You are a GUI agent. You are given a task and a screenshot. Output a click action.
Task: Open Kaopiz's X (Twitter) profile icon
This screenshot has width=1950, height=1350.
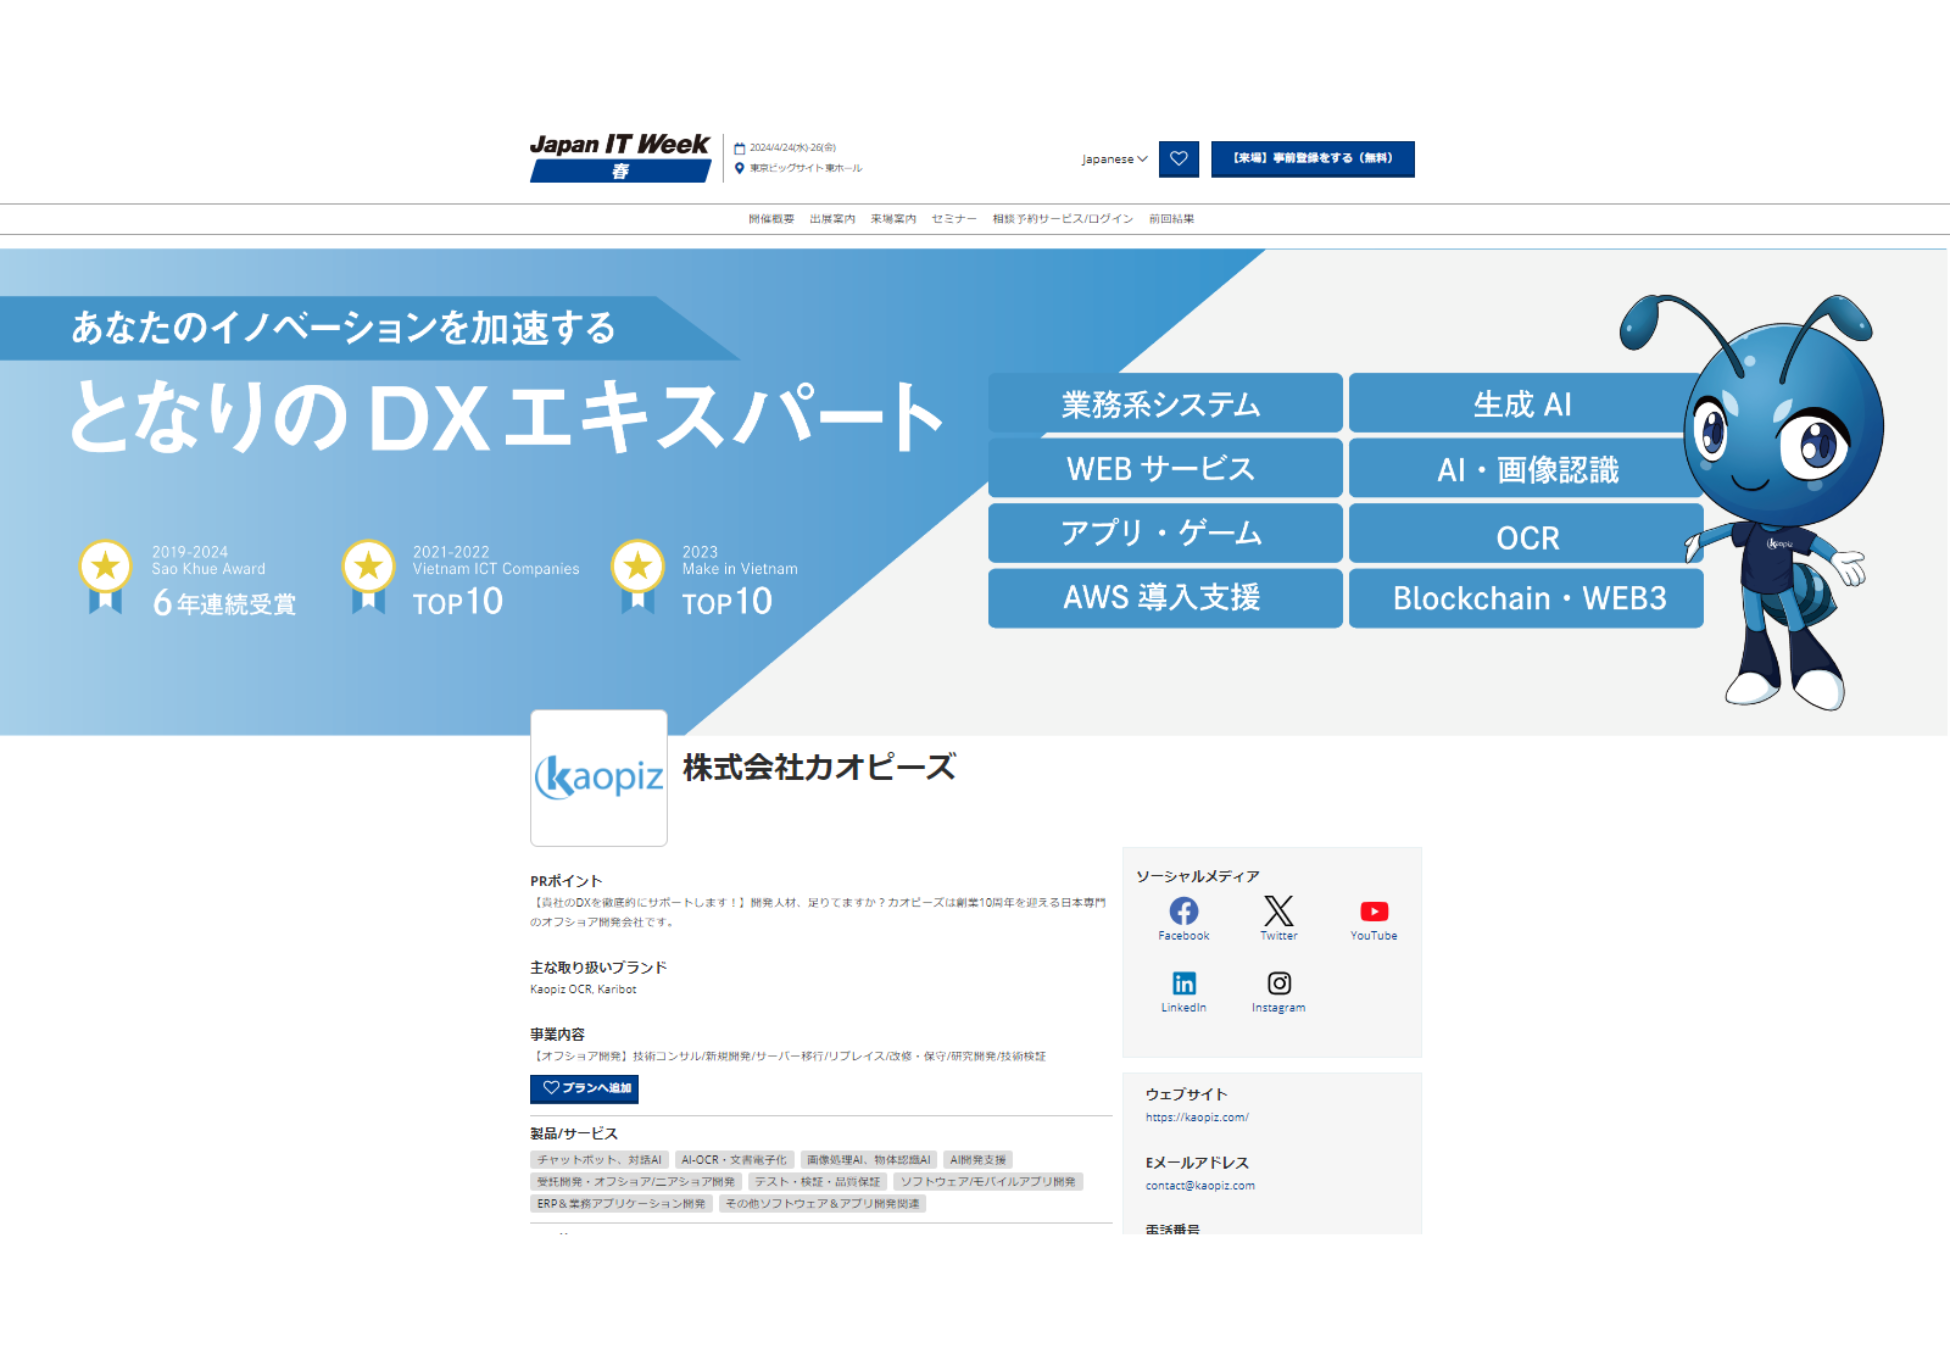[x=1278, y=911]
